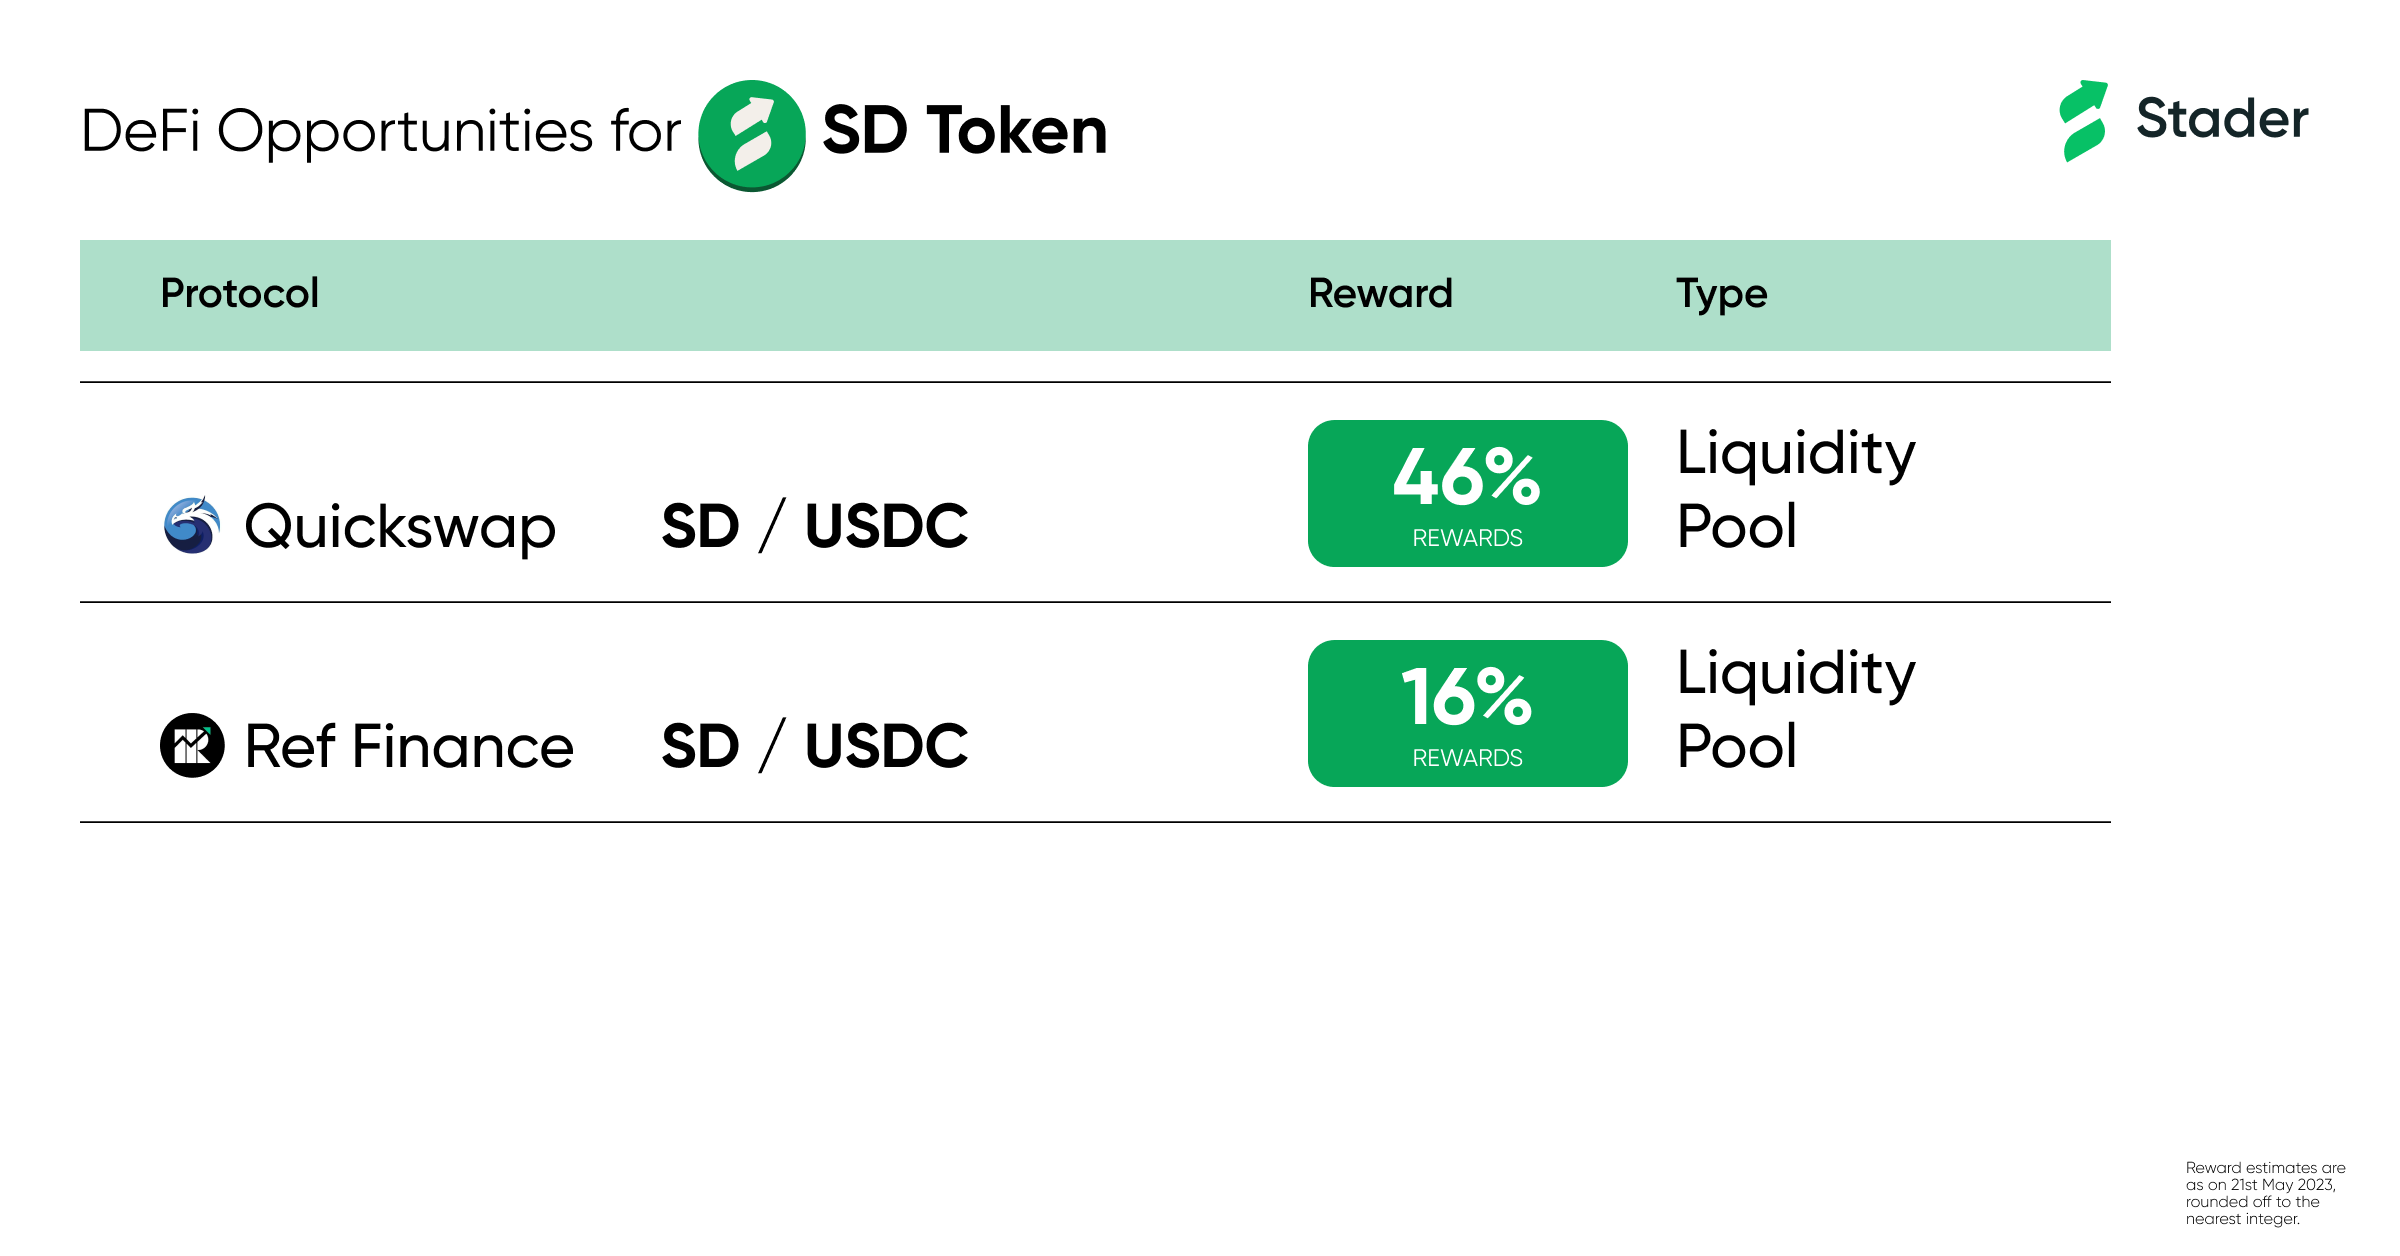Click the Type column header
2400x1256 pixels.
[1722, 295]
